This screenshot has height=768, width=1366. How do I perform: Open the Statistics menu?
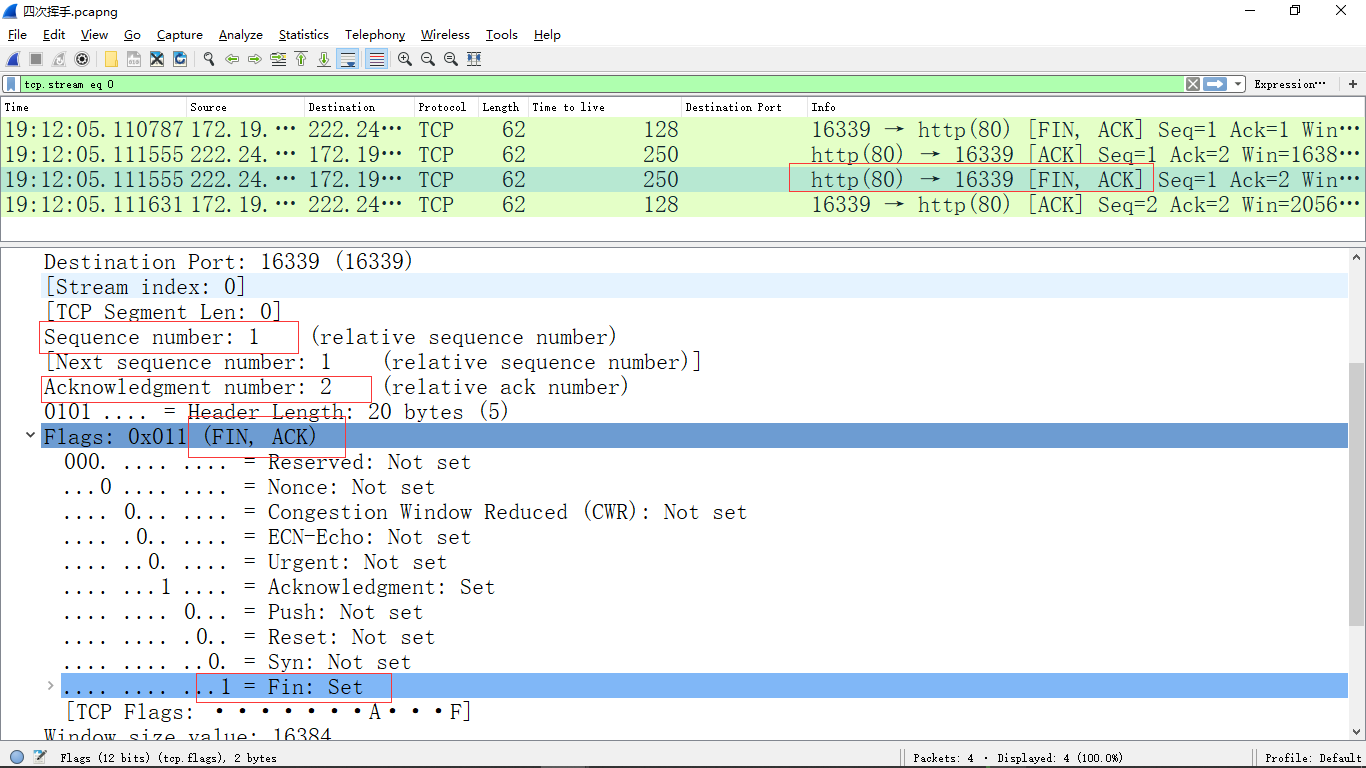point(304,34)
